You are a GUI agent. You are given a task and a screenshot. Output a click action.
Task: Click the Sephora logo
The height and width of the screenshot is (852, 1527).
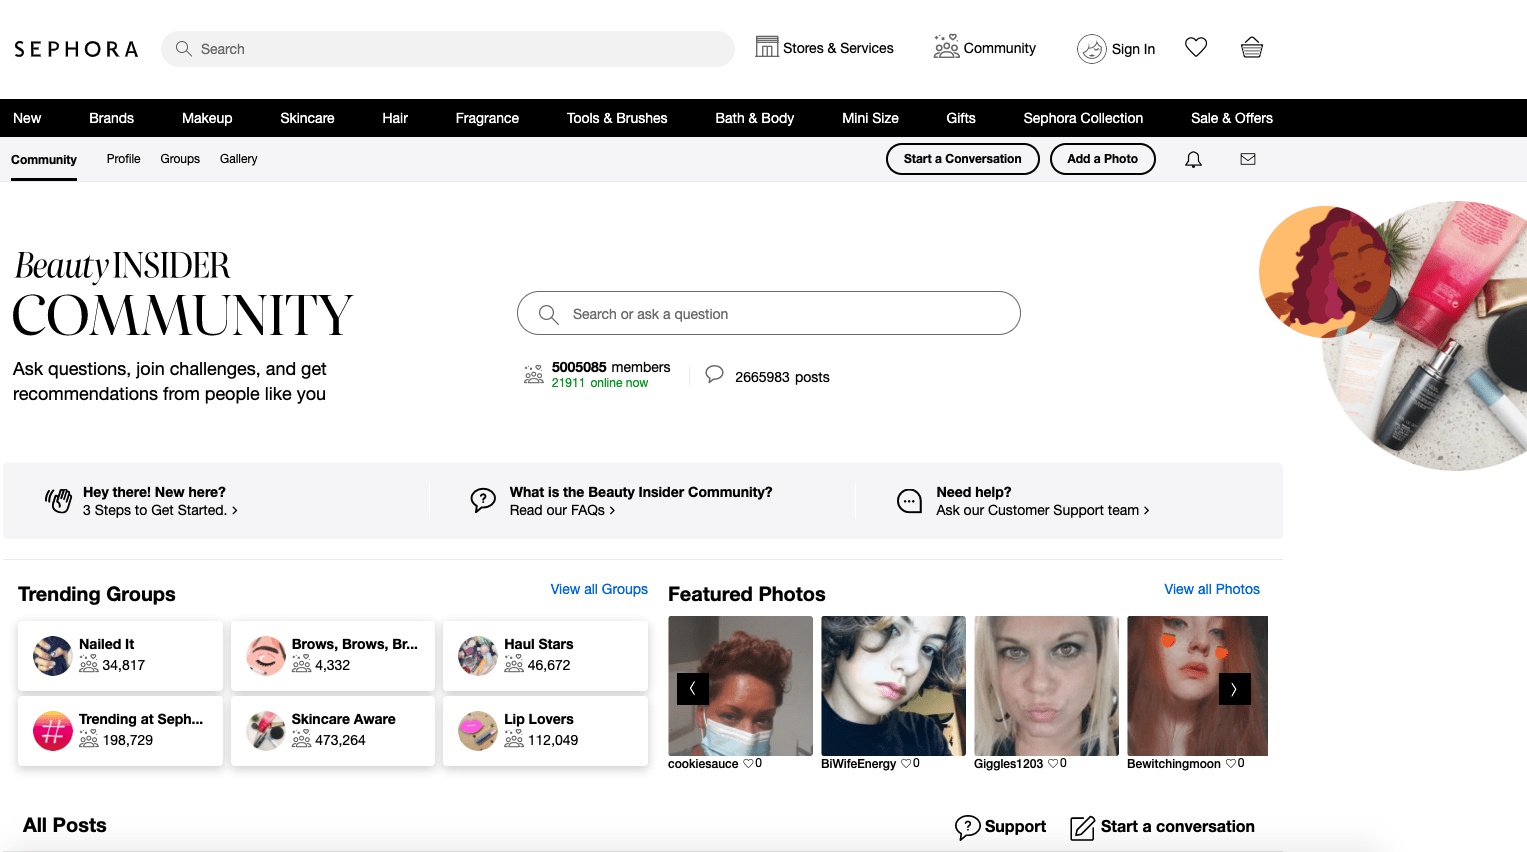(x=76, y=49)
